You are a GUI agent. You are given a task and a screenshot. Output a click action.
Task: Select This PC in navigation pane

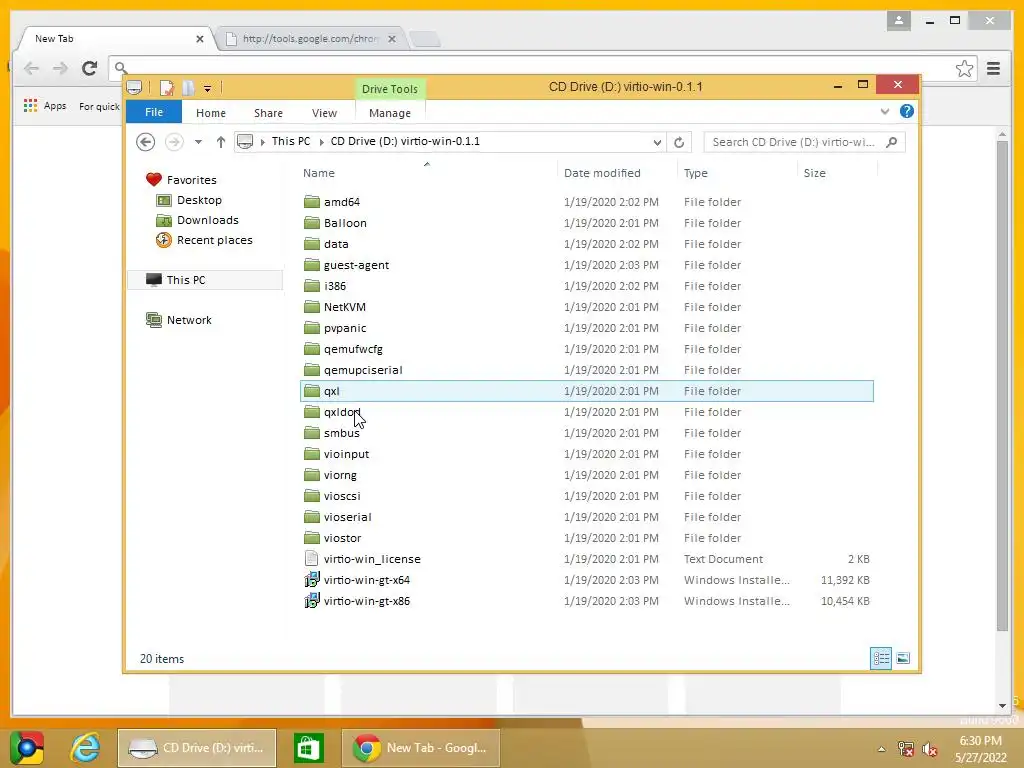206,280
